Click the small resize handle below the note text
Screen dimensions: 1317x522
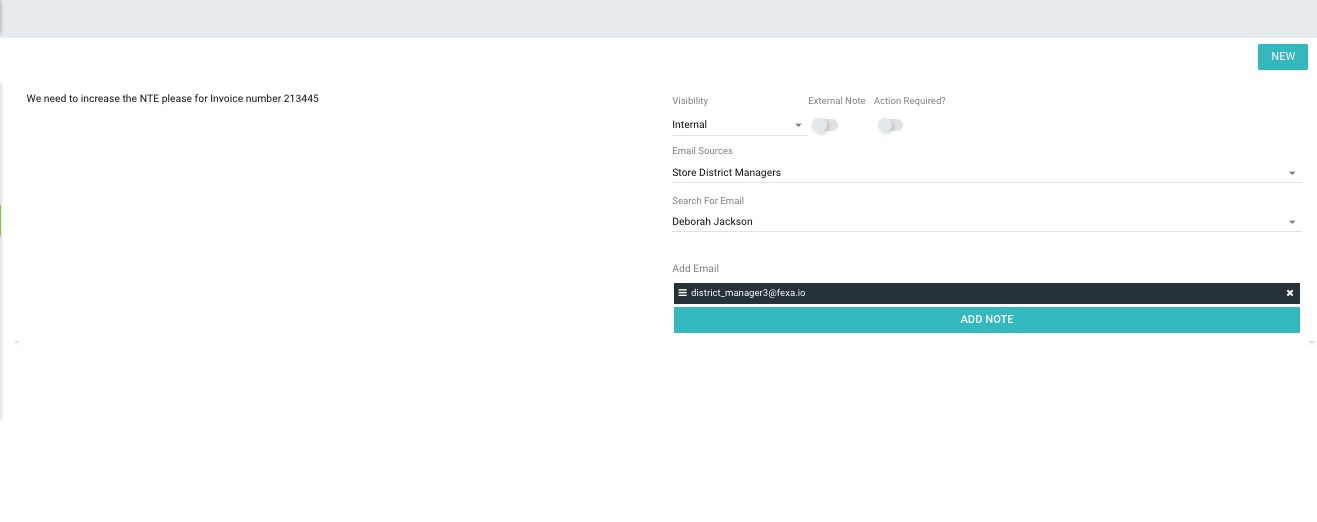[x=17, y=343]
